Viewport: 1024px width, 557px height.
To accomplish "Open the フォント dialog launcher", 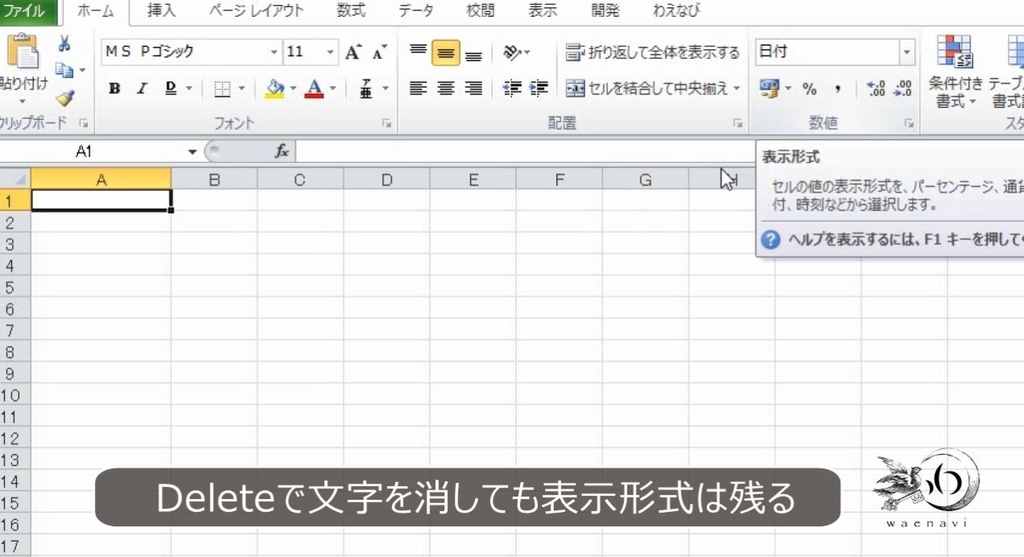I will click(x=387, y=123).
